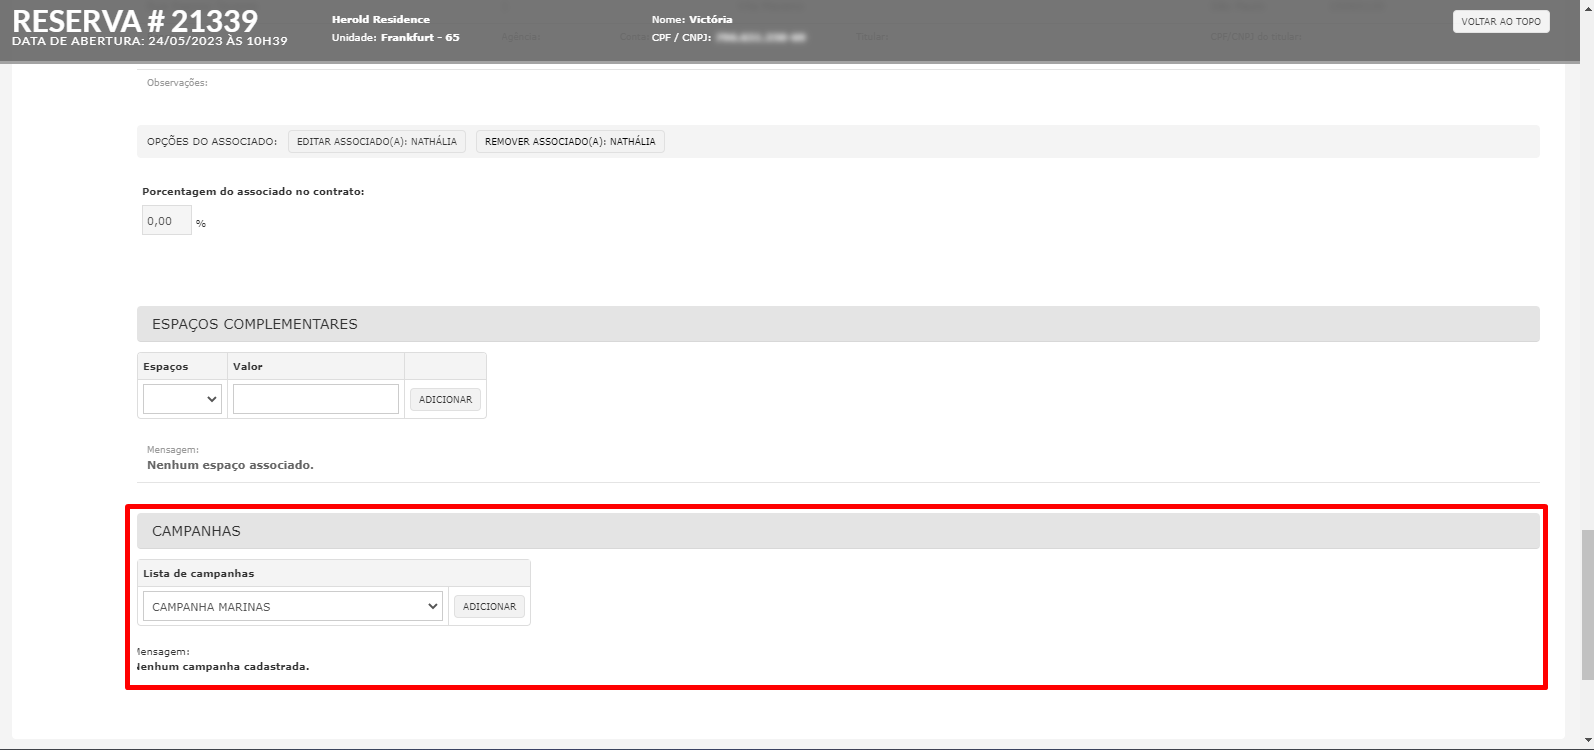
Task: Add campaign with the Adicionar button
Action: point(489,607)
